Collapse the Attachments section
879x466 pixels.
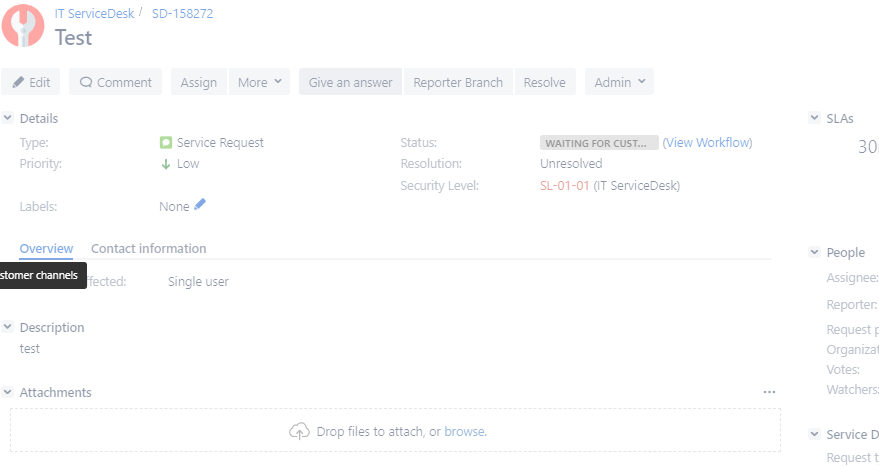[x=7, y=392]
